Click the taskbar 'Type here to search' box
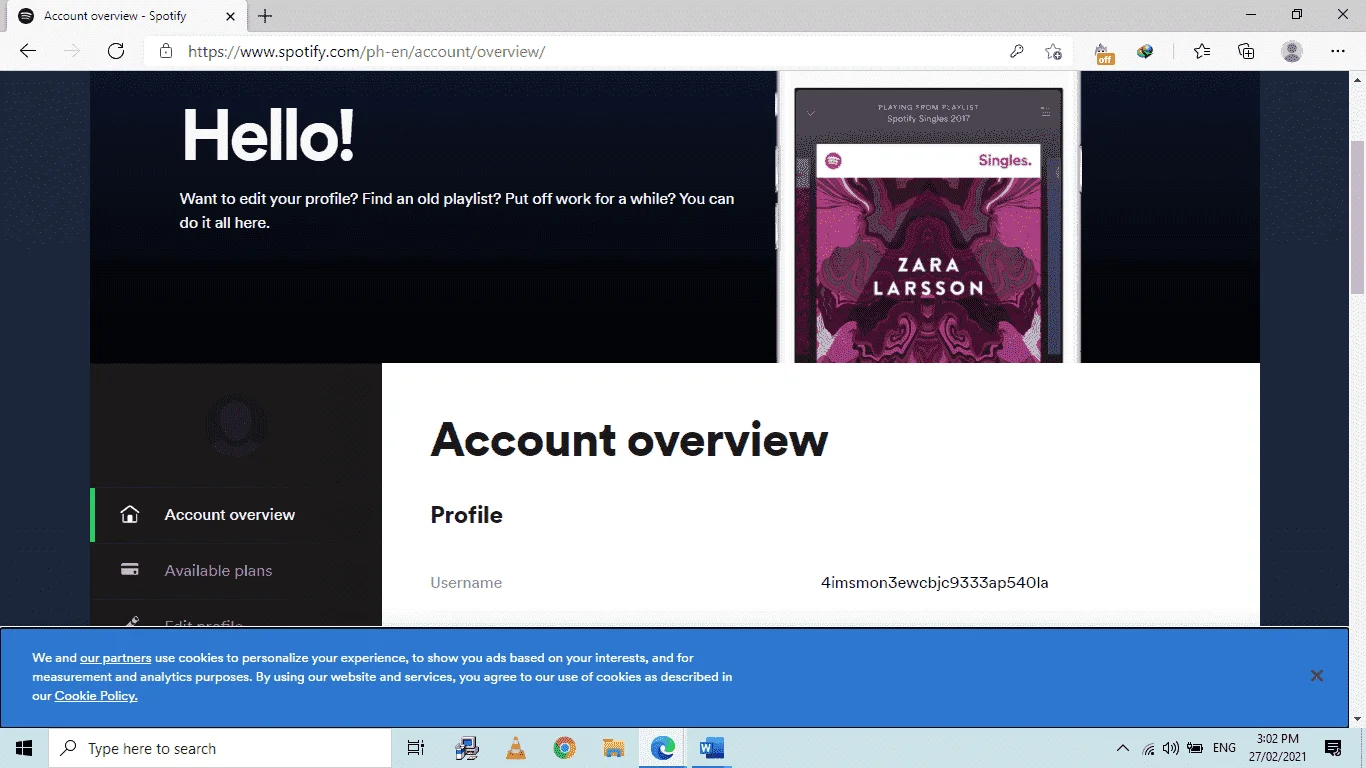Image resolution: width=1366 pixels, height=768 pixels. pyautogui.click(x=220, y=748)
